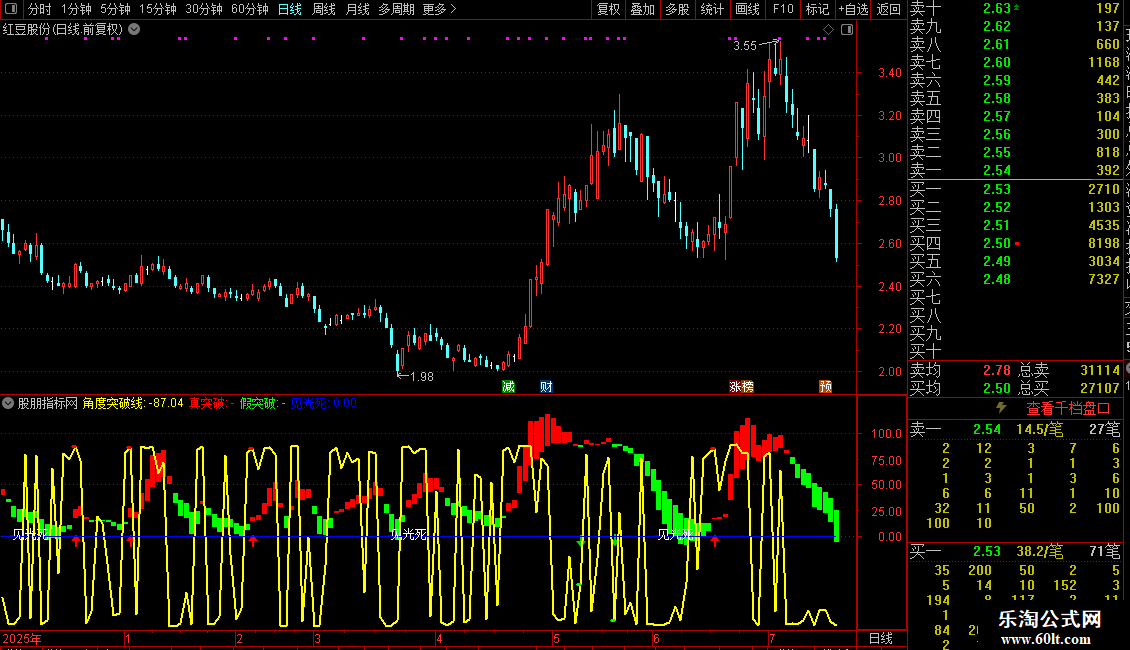Viewport: 1130px width, 650px height.
Task: Switch to the 分时 chart tab
Action: [40, 9]
